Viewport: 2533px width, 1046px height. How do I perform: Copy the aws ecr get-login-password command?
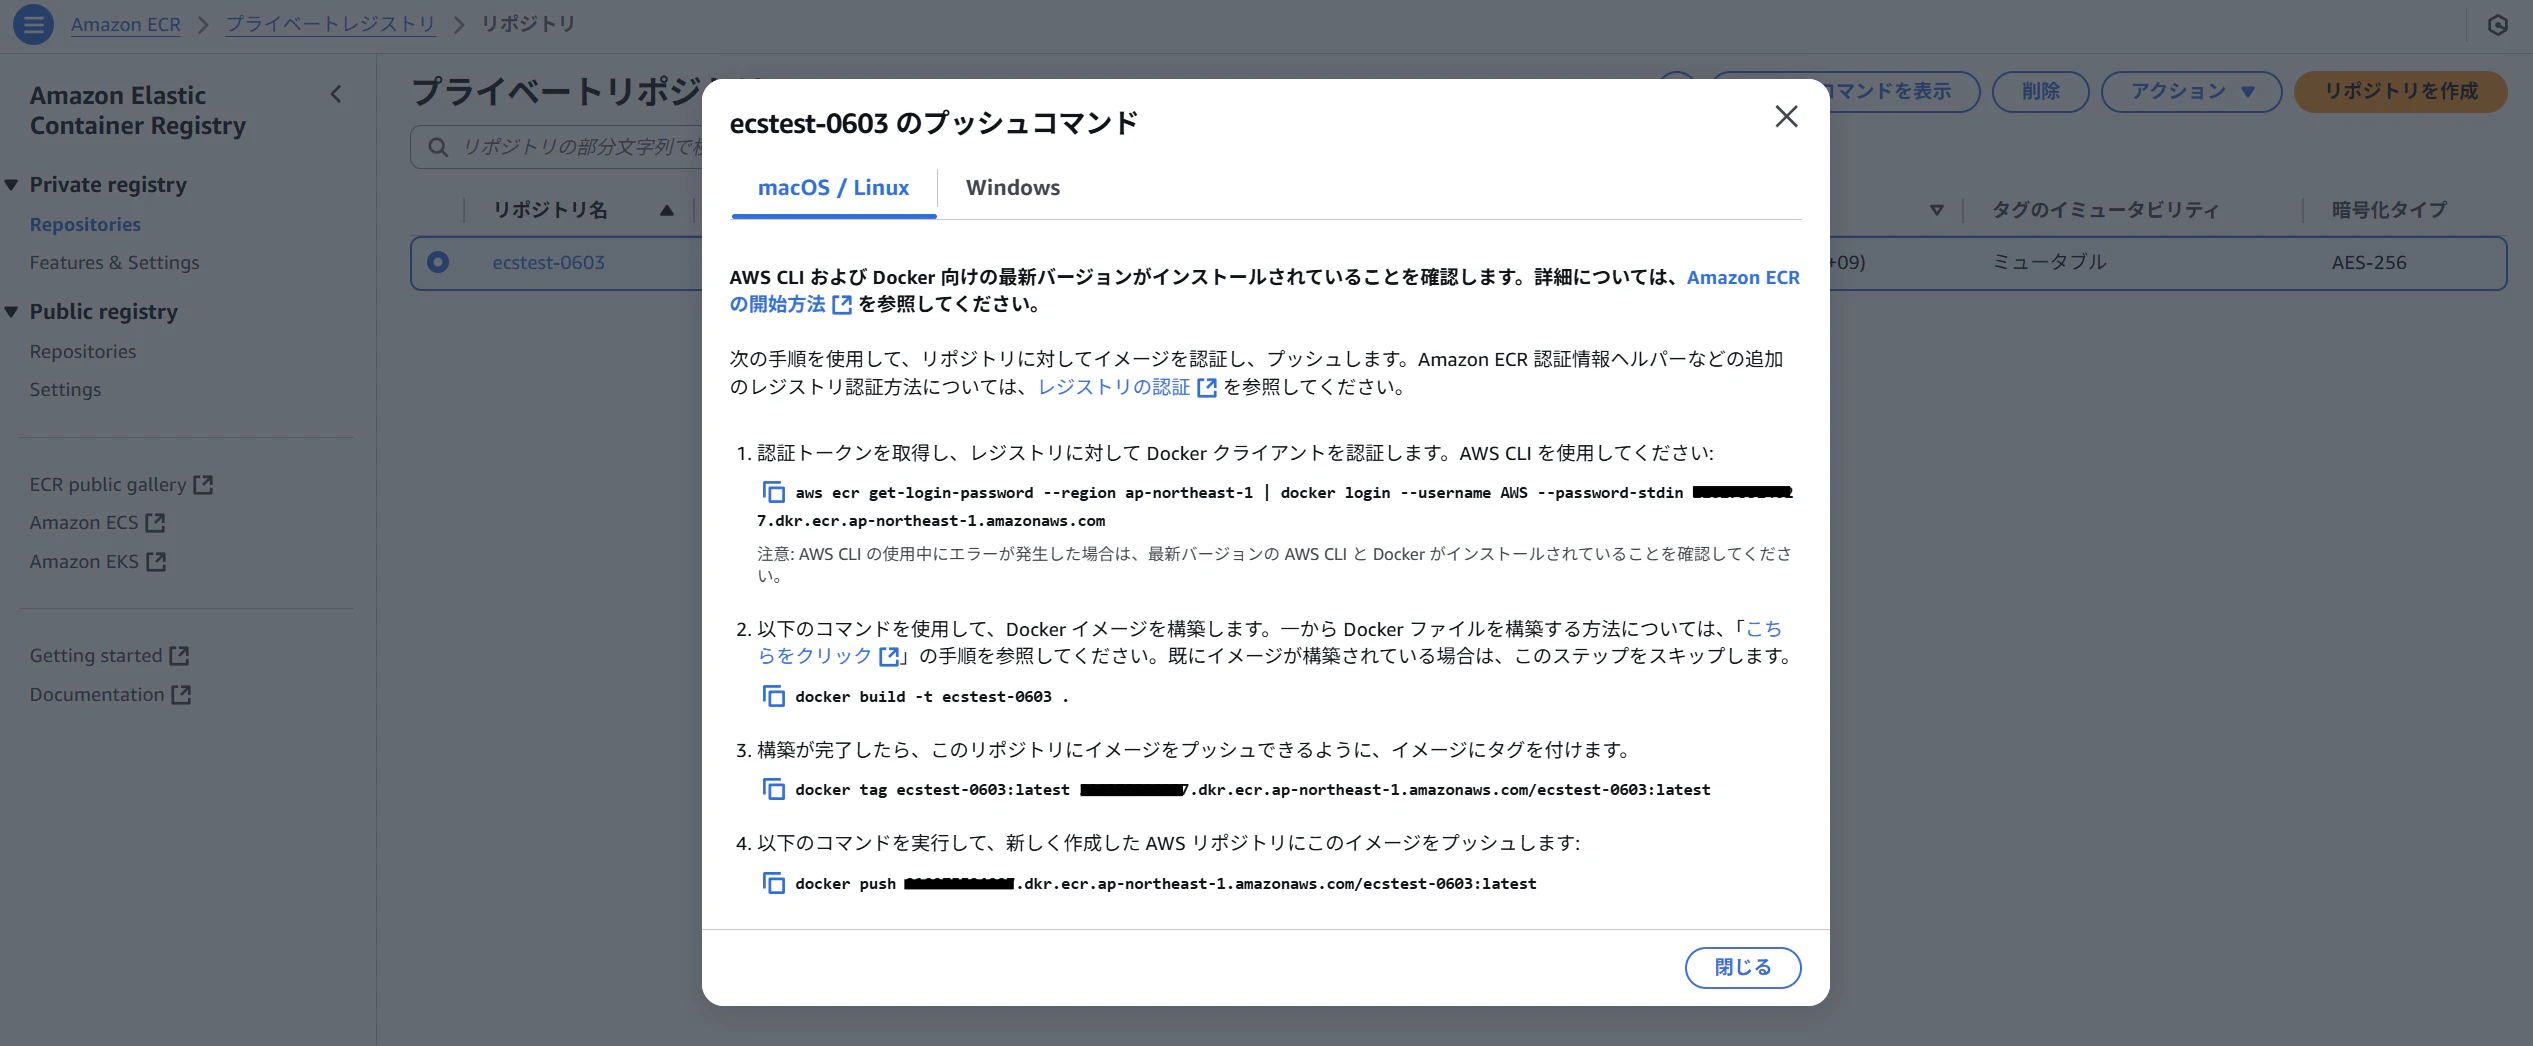773,492
